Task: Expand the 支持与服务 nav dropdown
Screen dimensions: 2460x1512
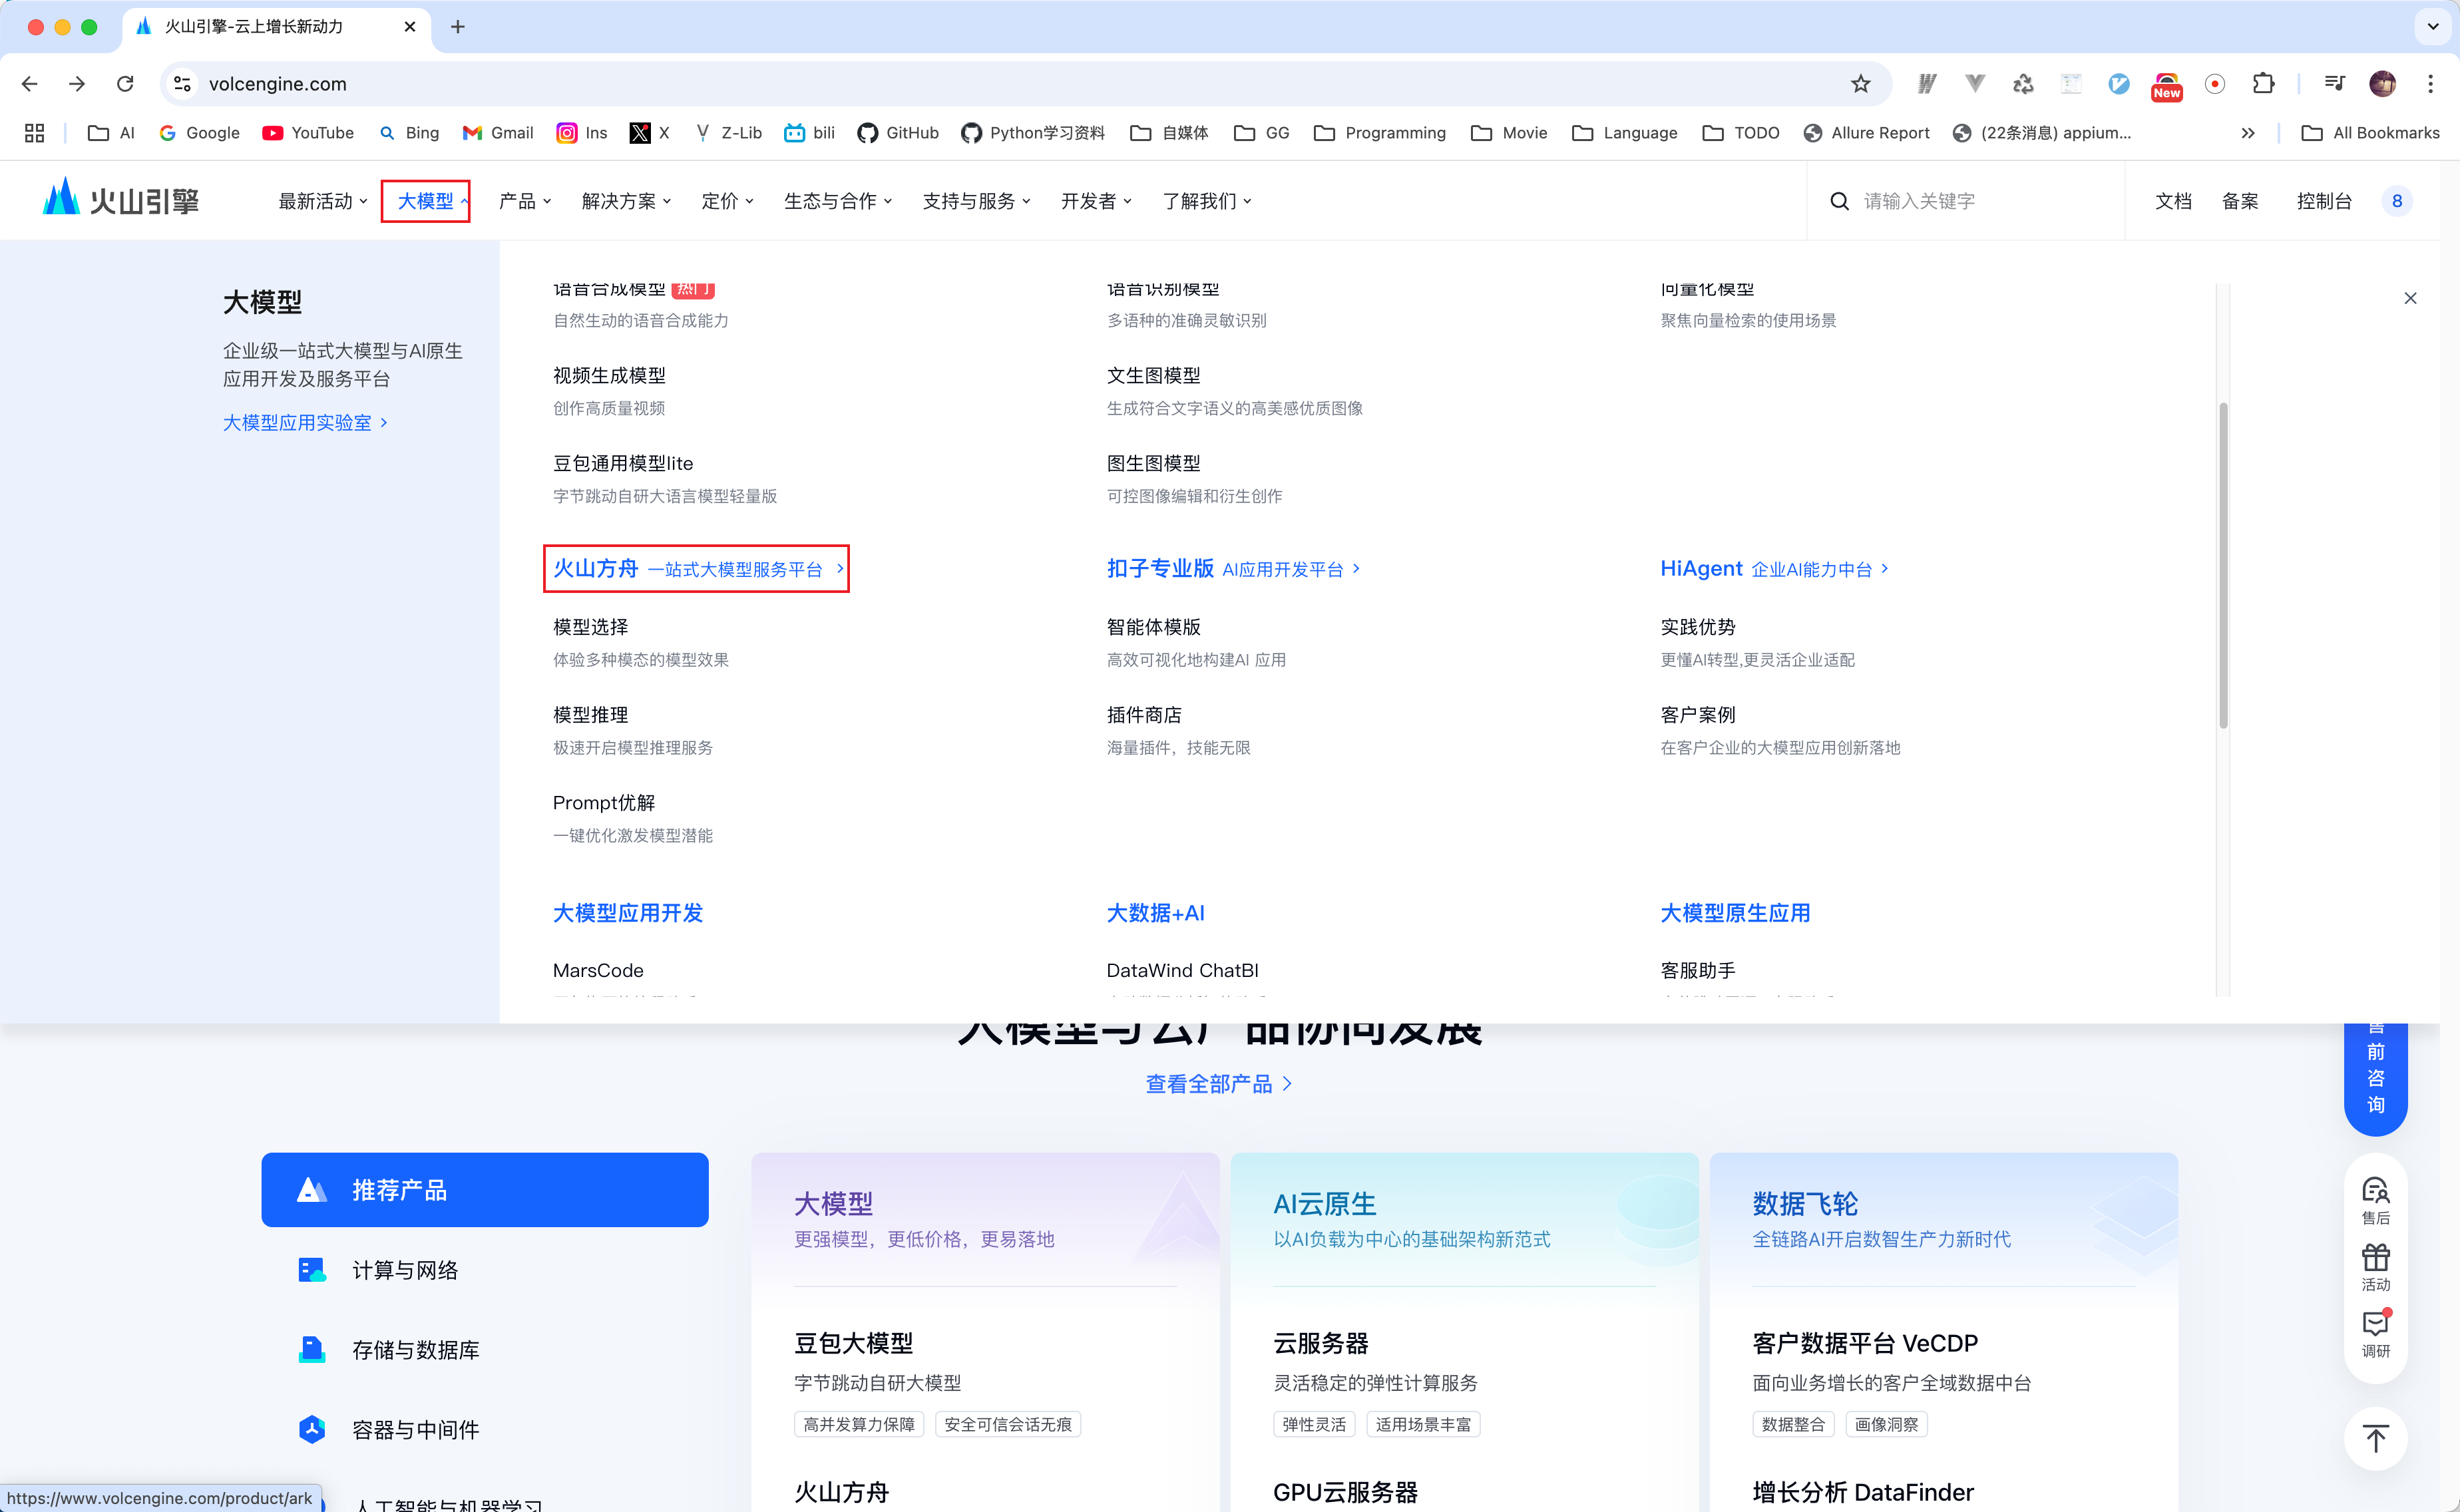Action: tap(976, 201)
